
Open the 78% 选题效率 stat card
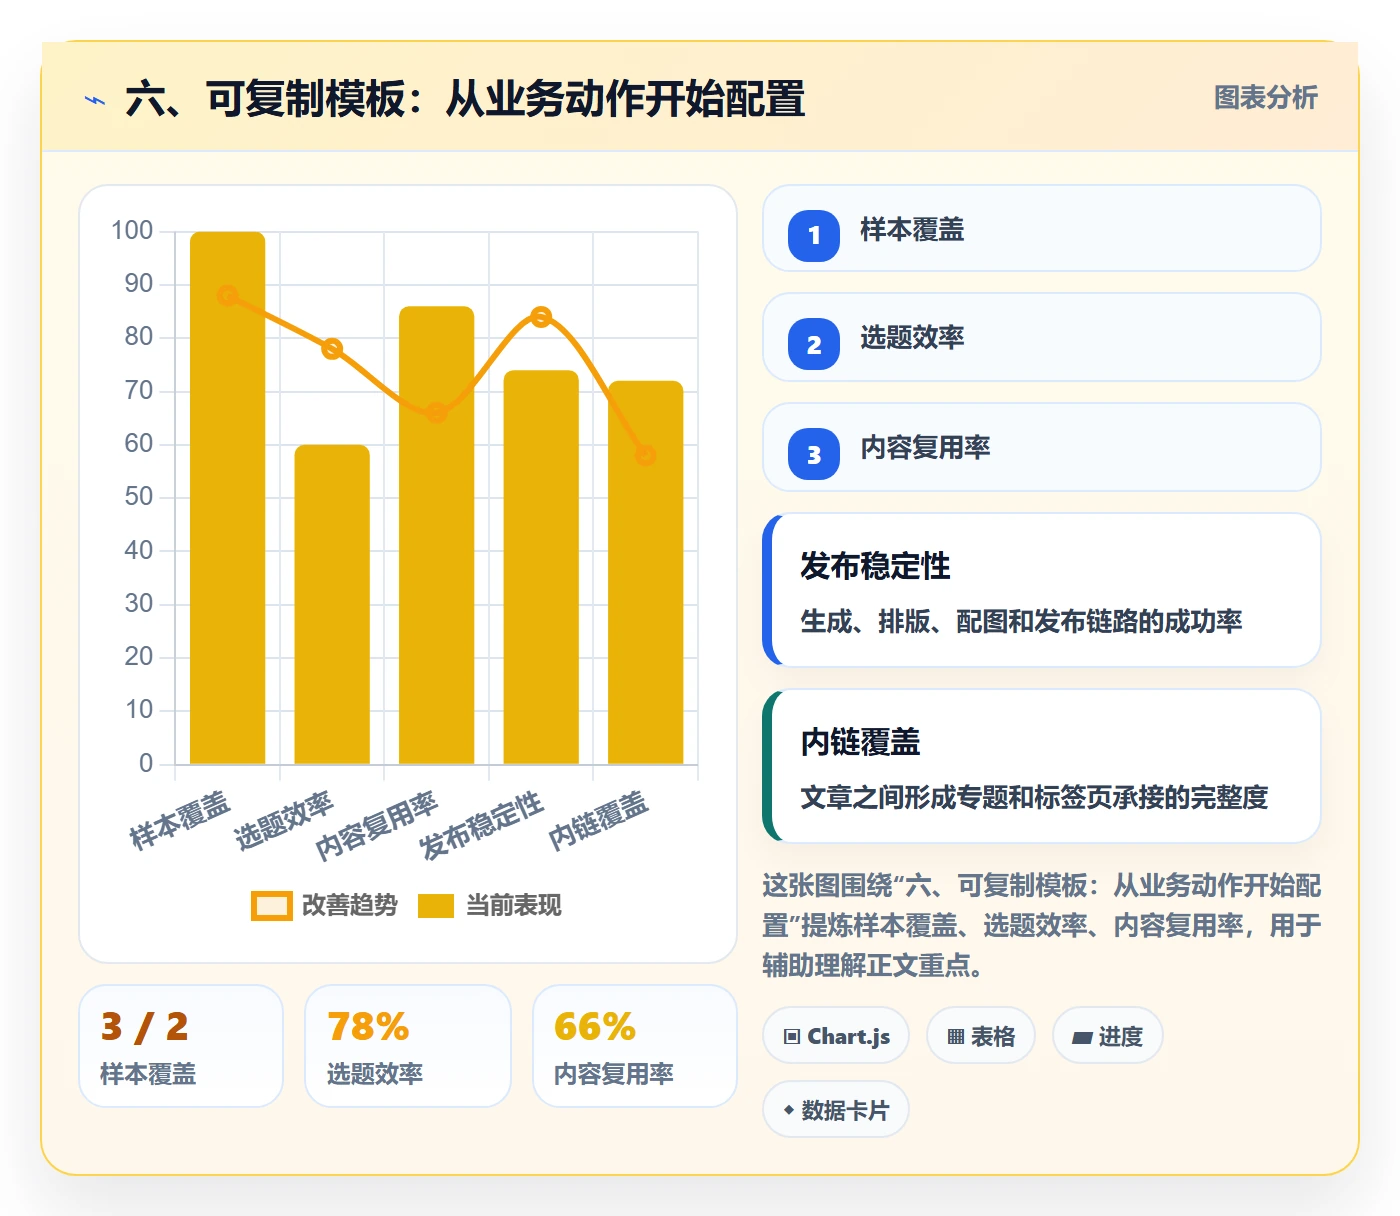click(x=408, y=1046)
